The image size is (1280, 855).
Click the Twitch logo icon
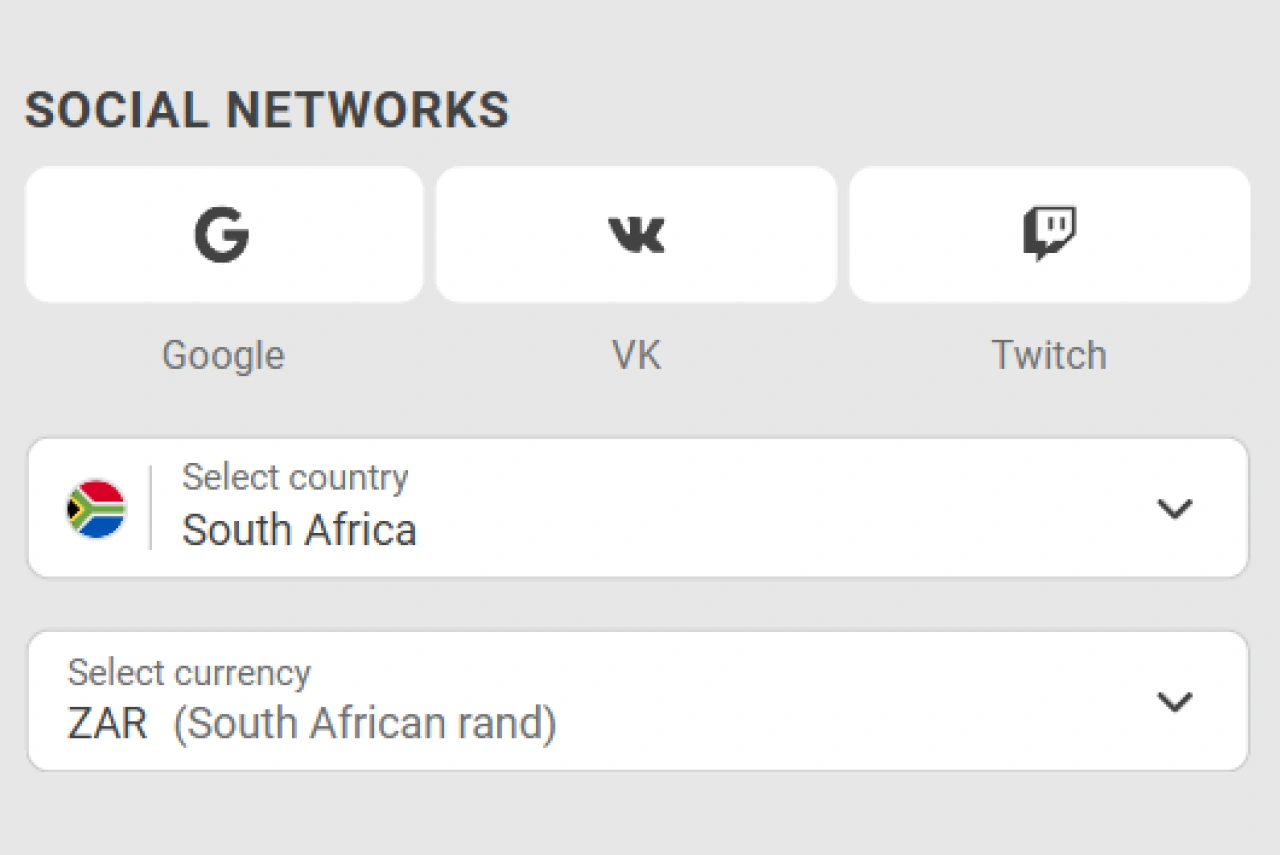(1049, 234)
